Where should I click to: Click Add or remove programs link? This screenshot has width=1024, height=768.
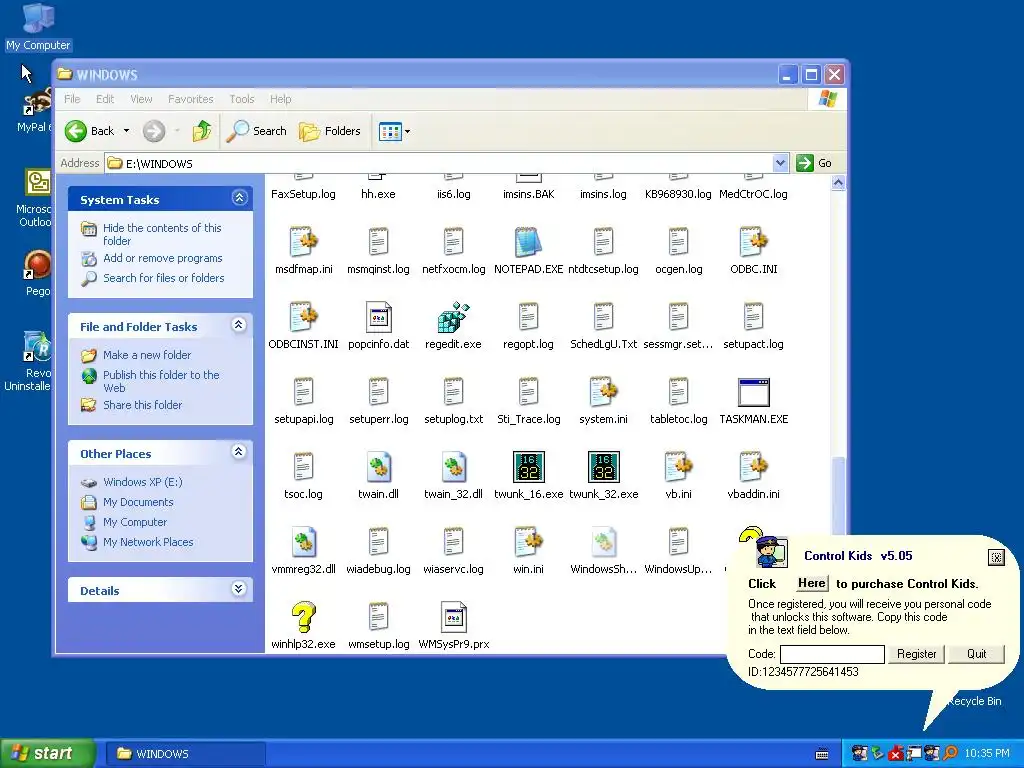pyautogui.click(x=163, y=259)
